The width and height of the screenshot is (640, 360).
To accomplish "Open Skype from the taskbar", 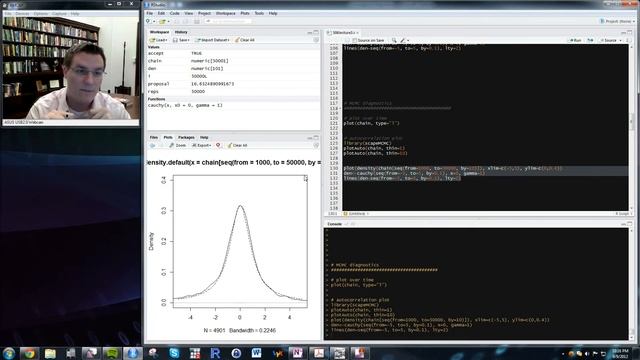I will (x=174, y=353).
